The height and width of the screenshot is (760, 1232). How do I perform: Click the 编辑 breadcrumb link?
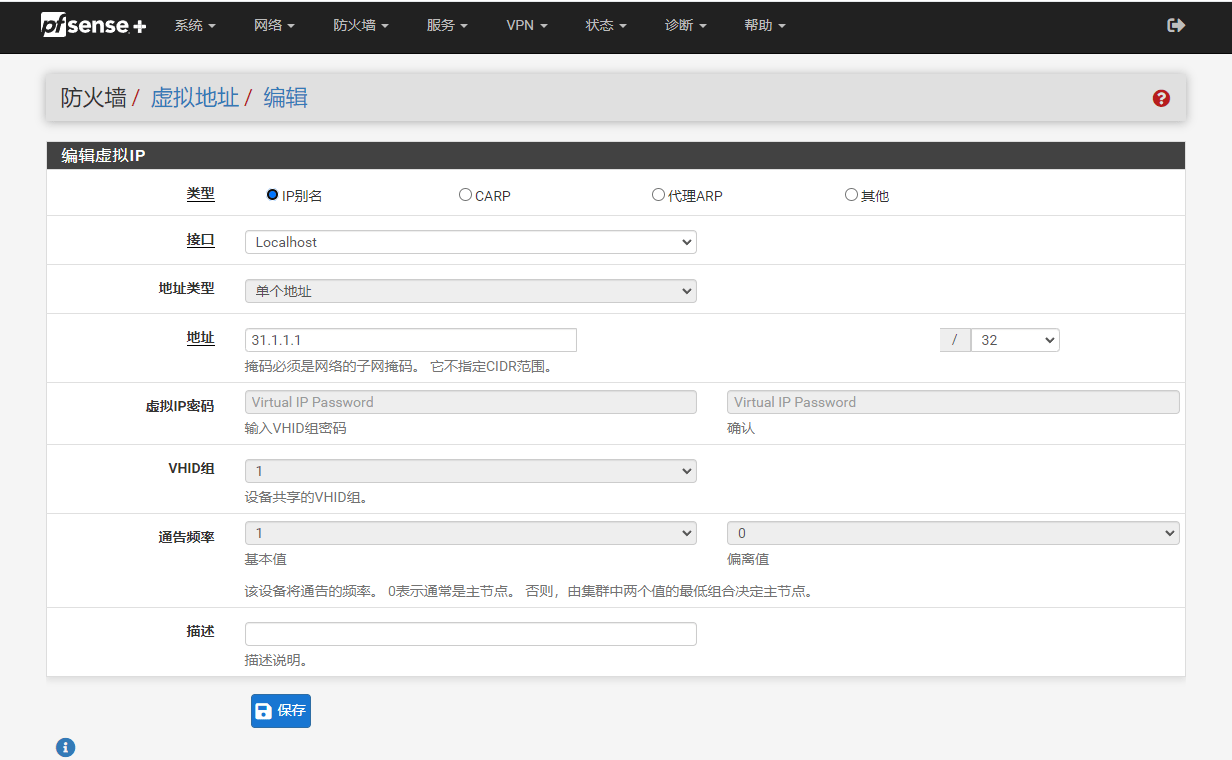click(285, 98)
